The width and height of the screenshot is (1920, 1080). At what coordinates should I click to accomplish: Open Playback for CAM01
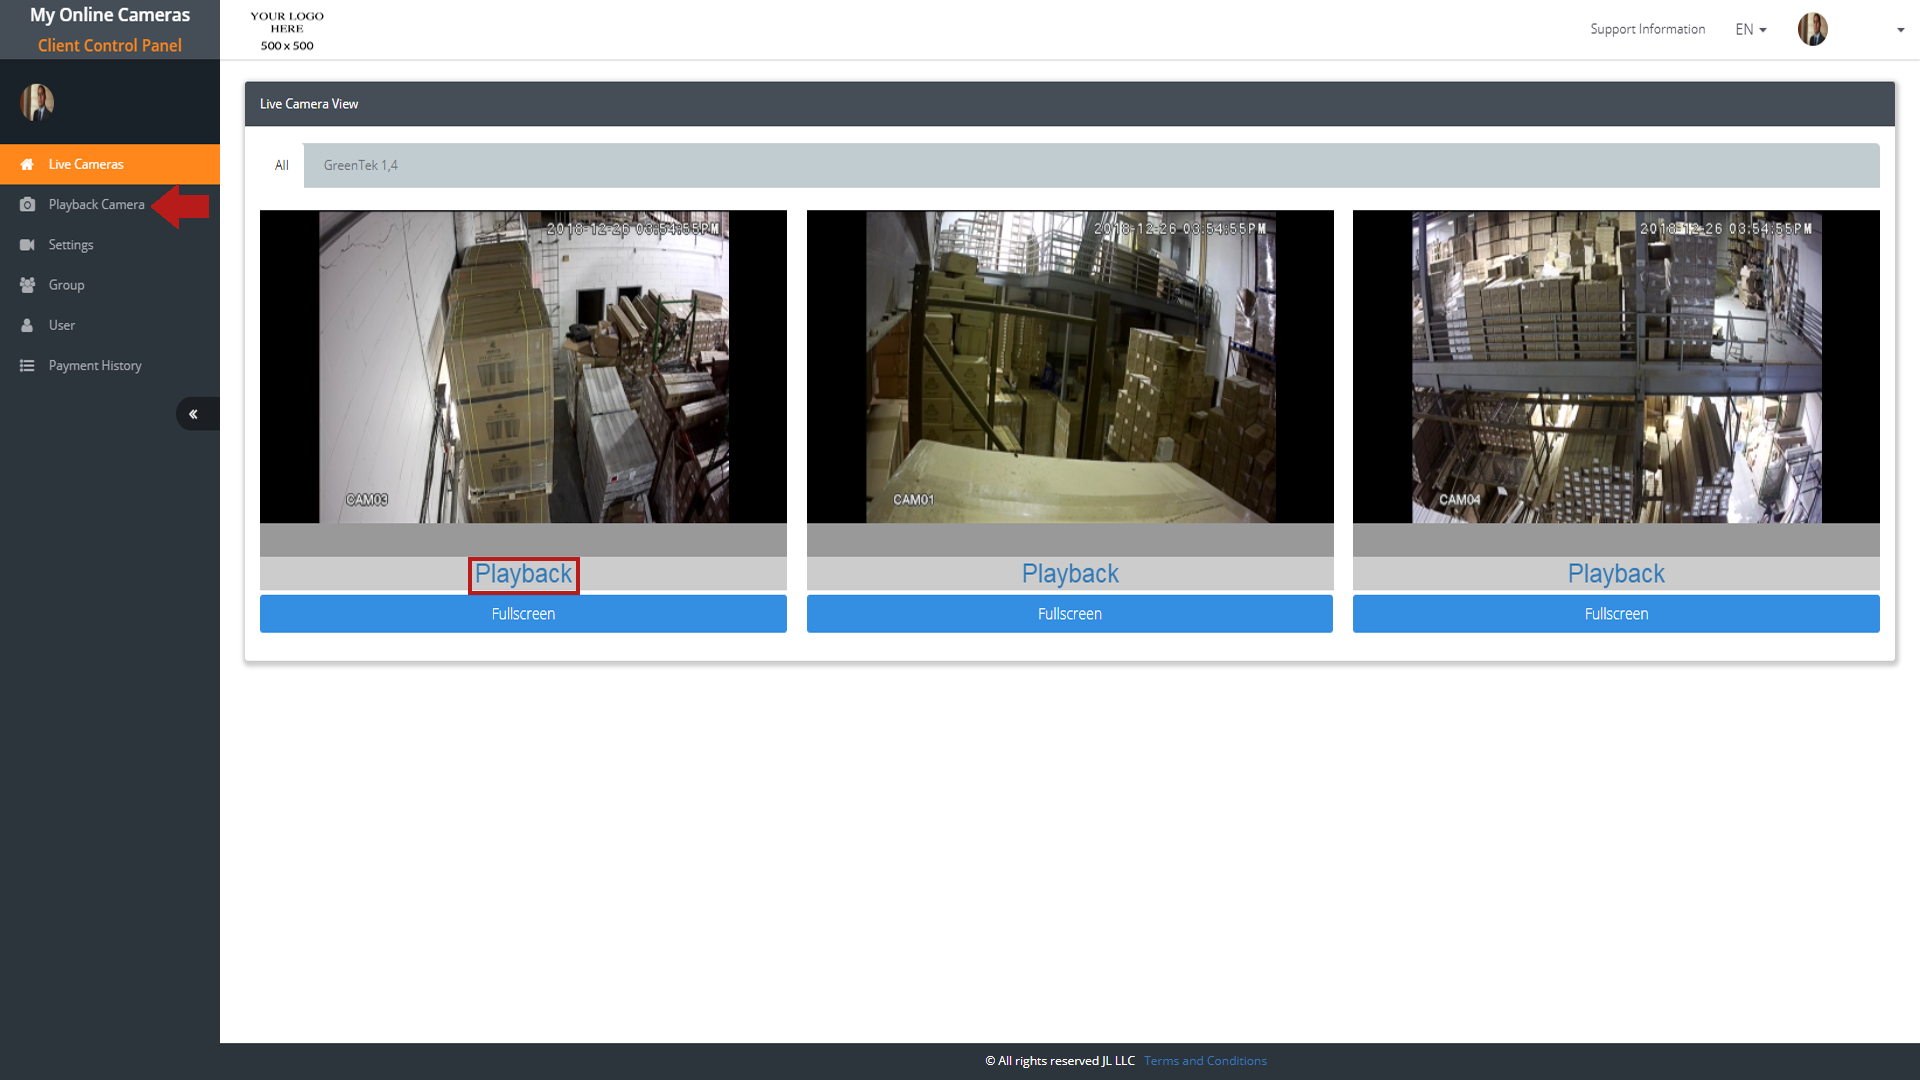1069,574
